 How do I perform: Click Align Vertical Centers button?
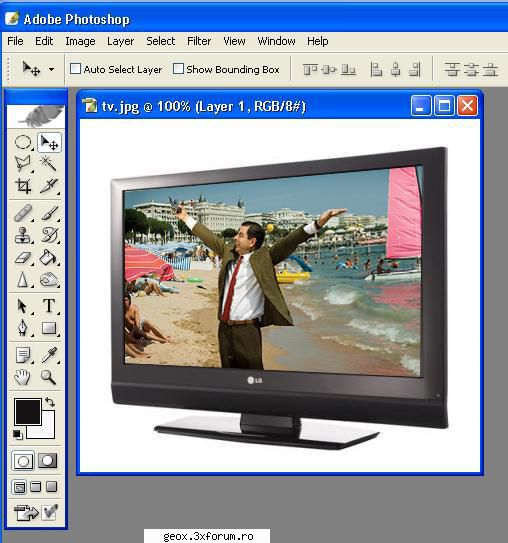pos(329,70)
